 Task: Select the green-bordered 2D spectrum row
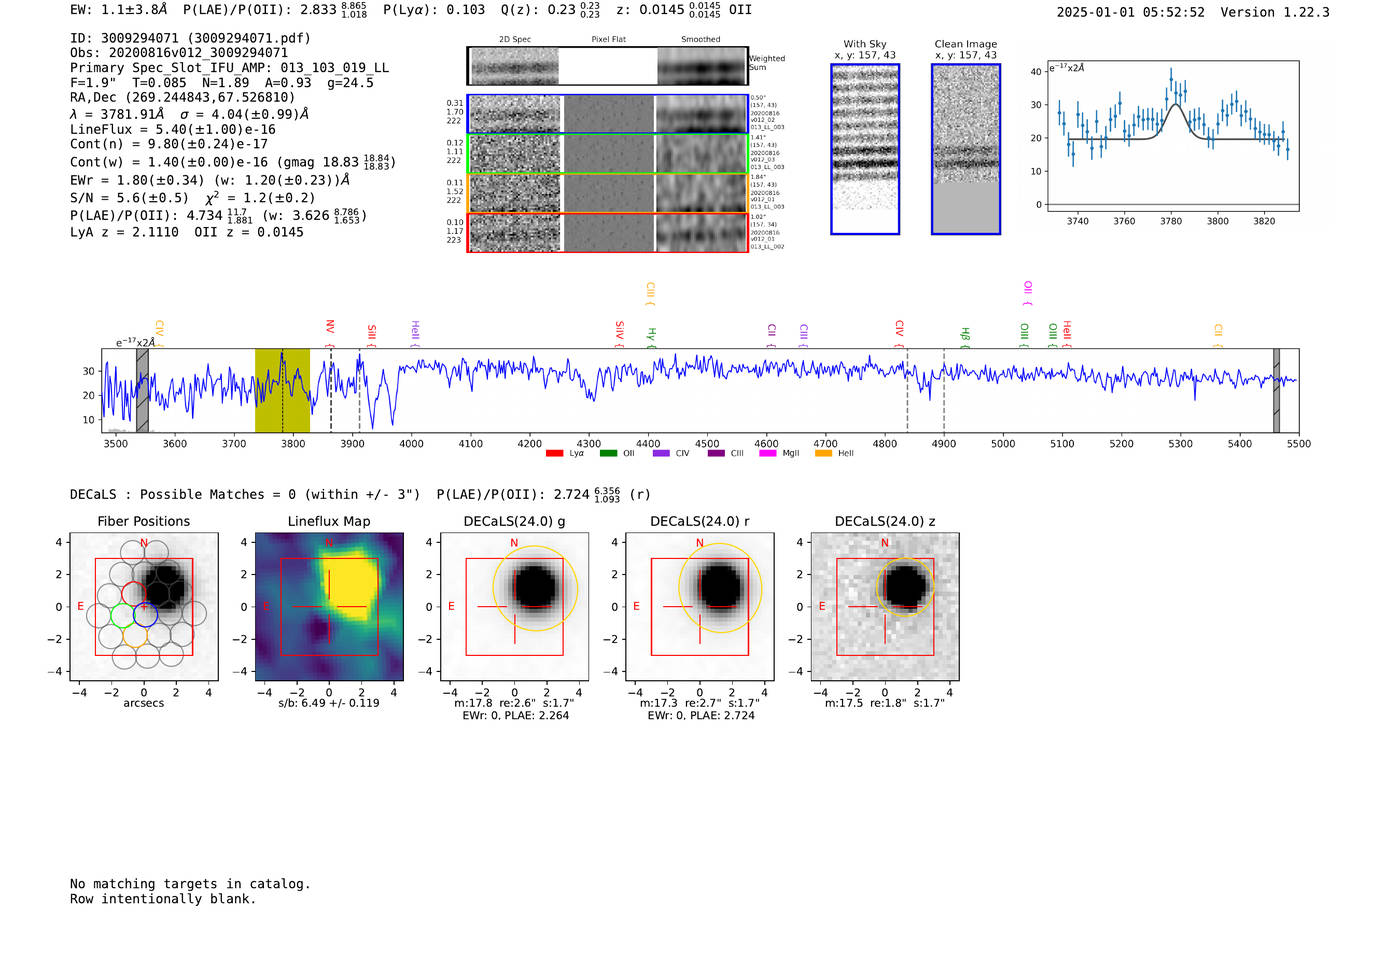[608, 154]
